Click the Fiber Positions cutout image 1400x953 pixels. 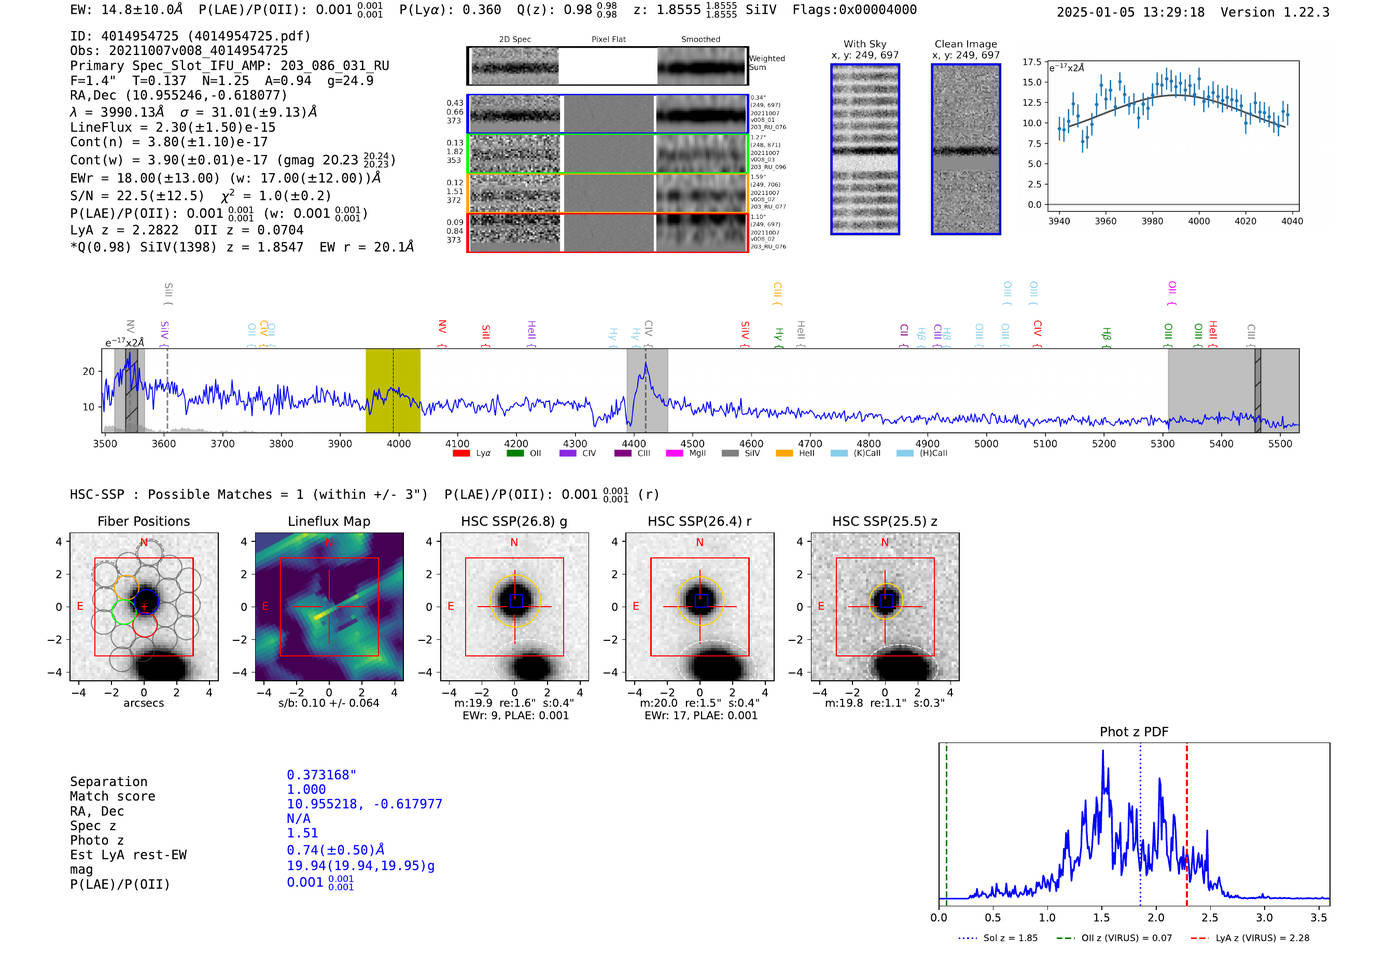[x=144, y=606]
